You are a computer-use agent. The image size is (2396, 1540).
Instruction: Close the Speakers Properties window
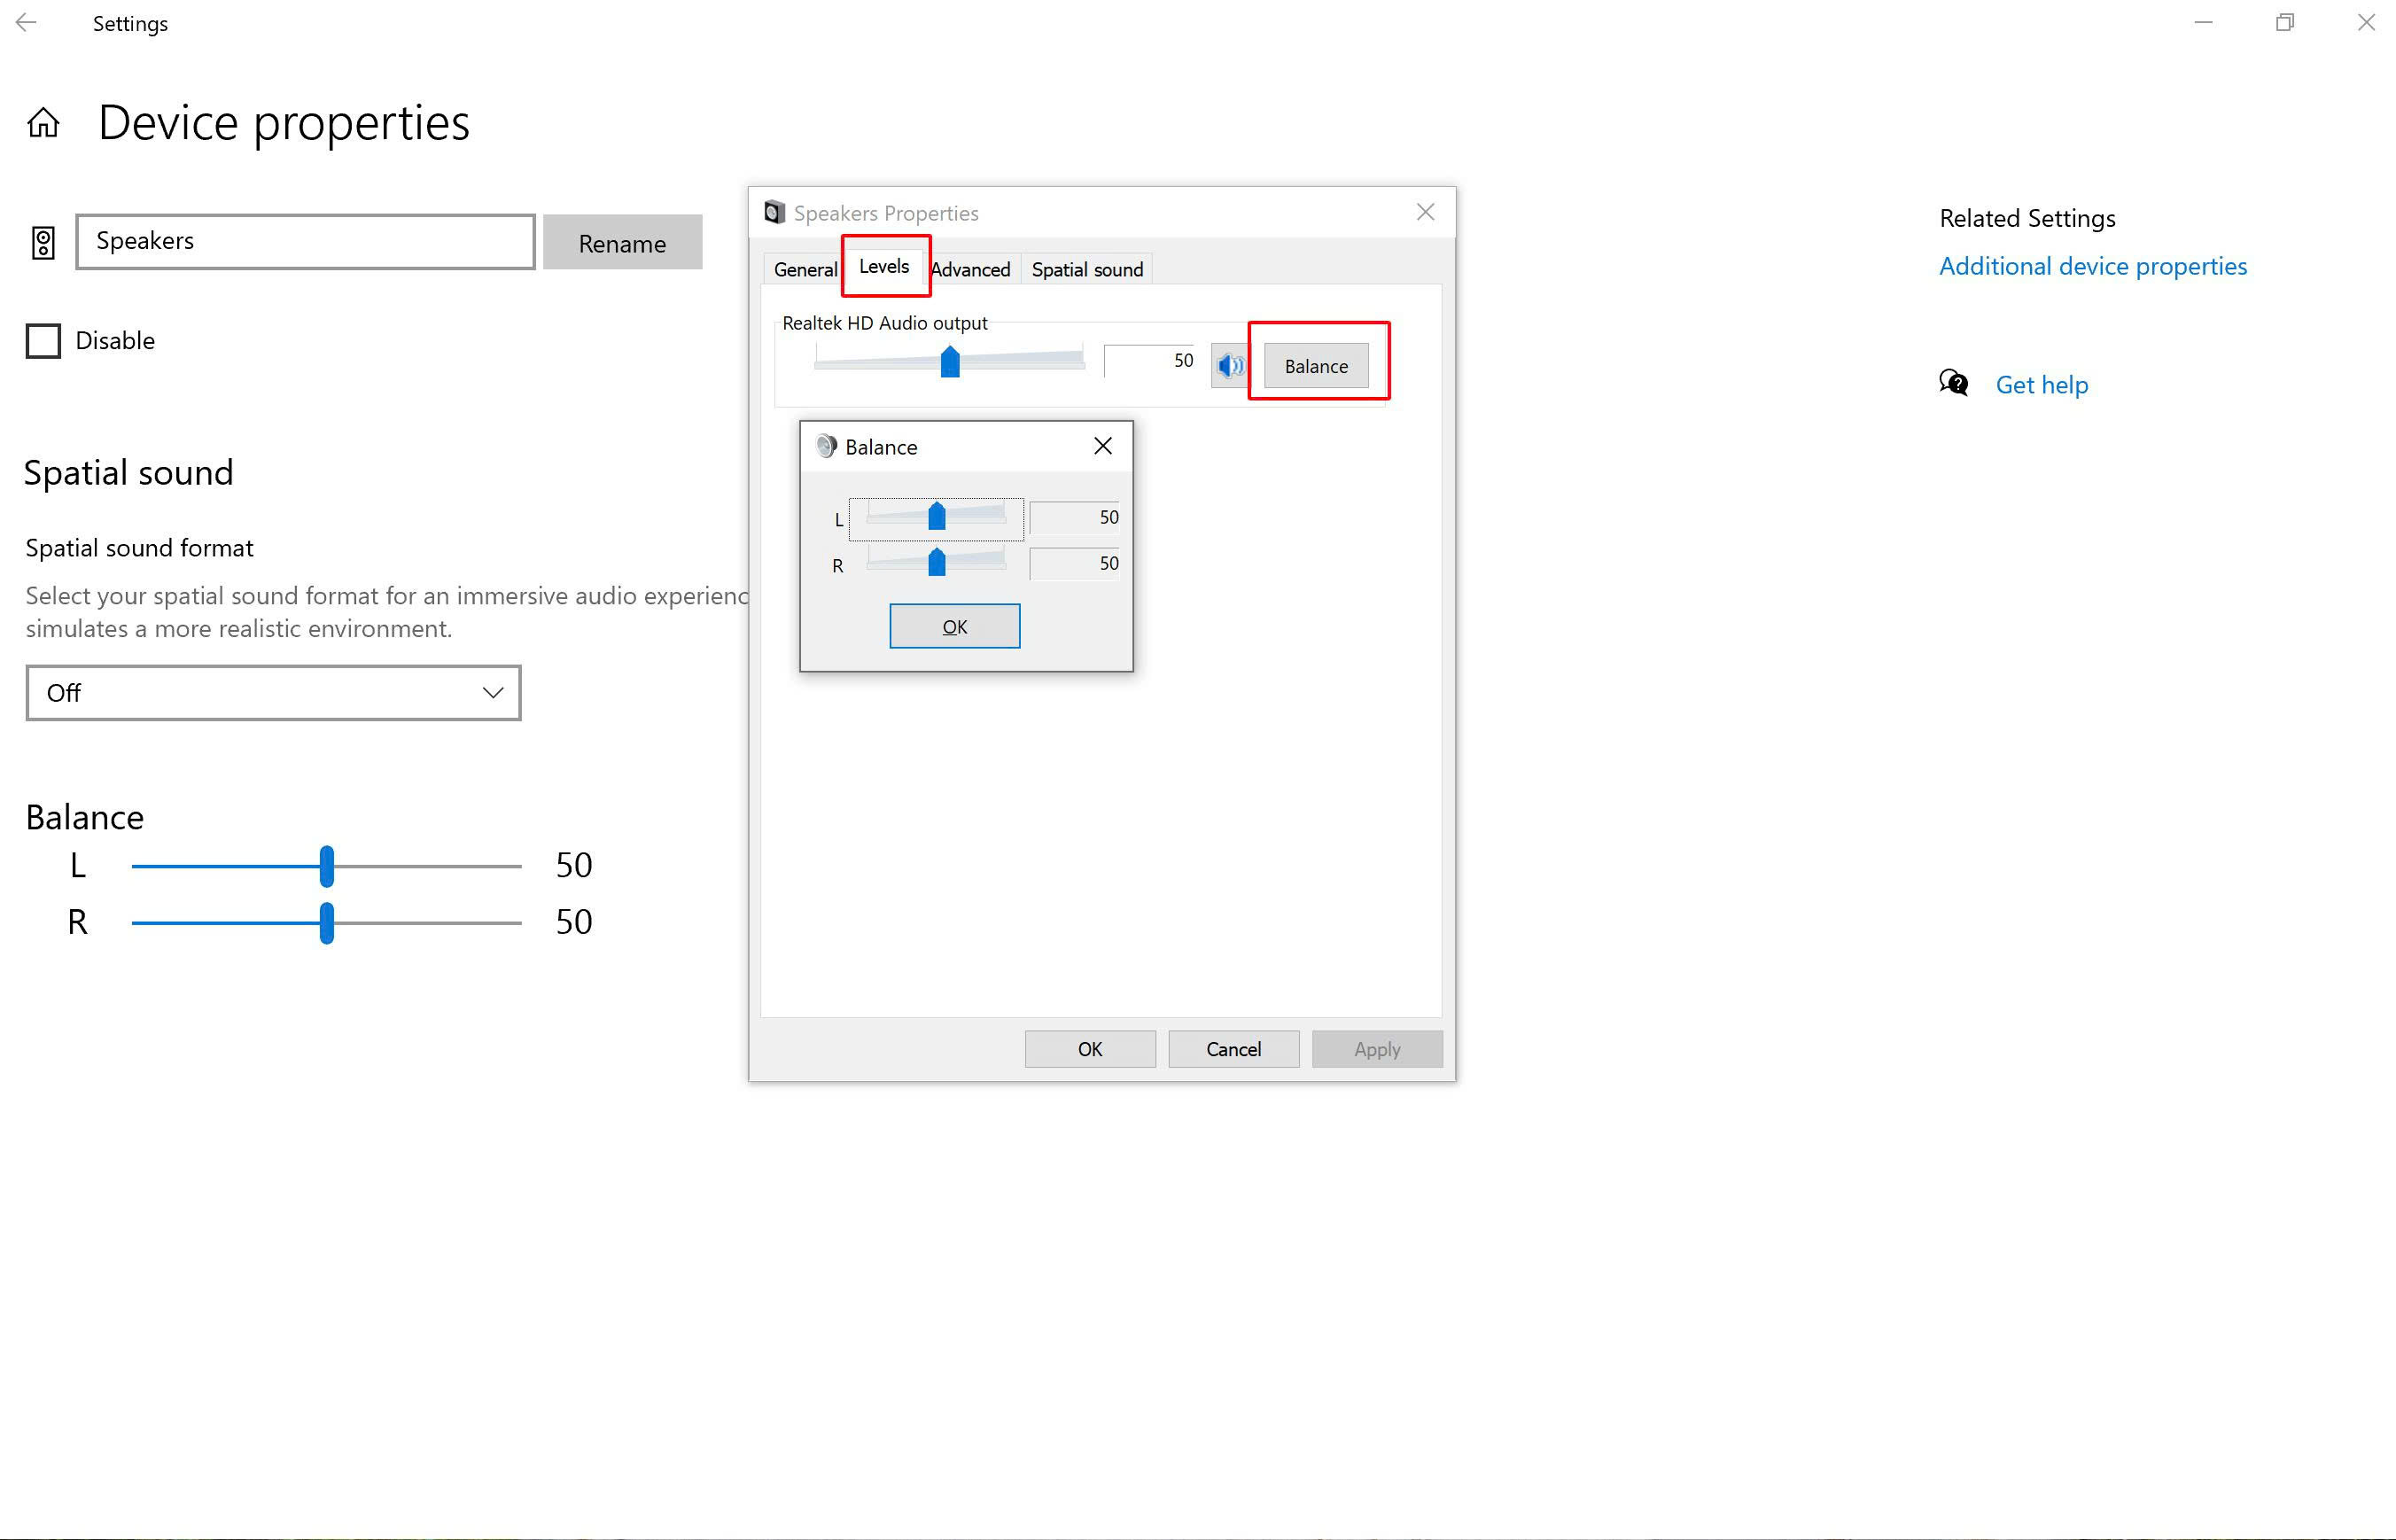[1425, 212]
